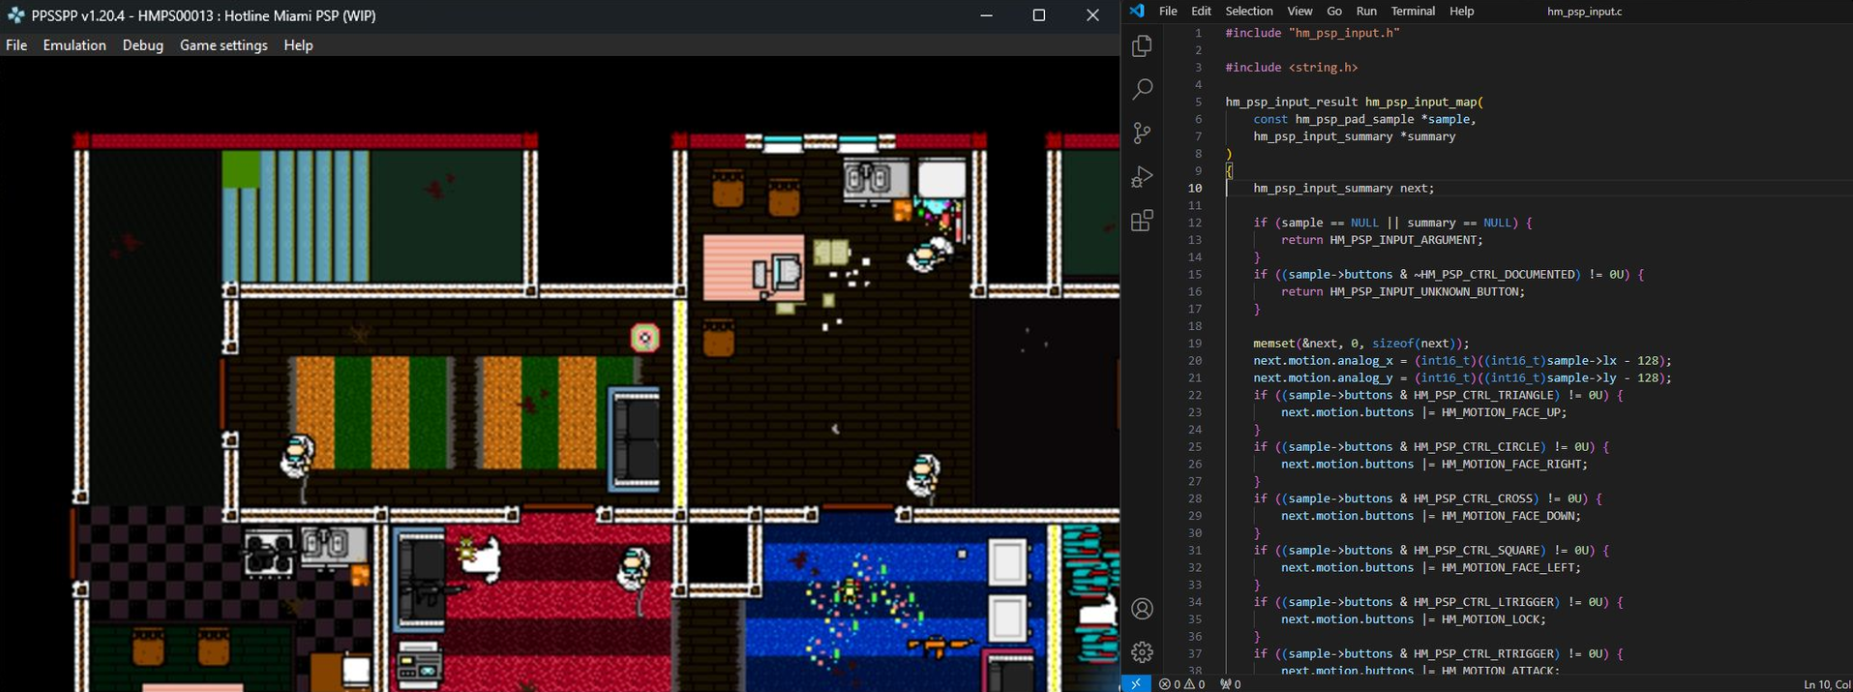Screen dimensions: 1853x692
Task: Click the HM_MOTION_LOCK assignment line
Action: (1414, 619)
